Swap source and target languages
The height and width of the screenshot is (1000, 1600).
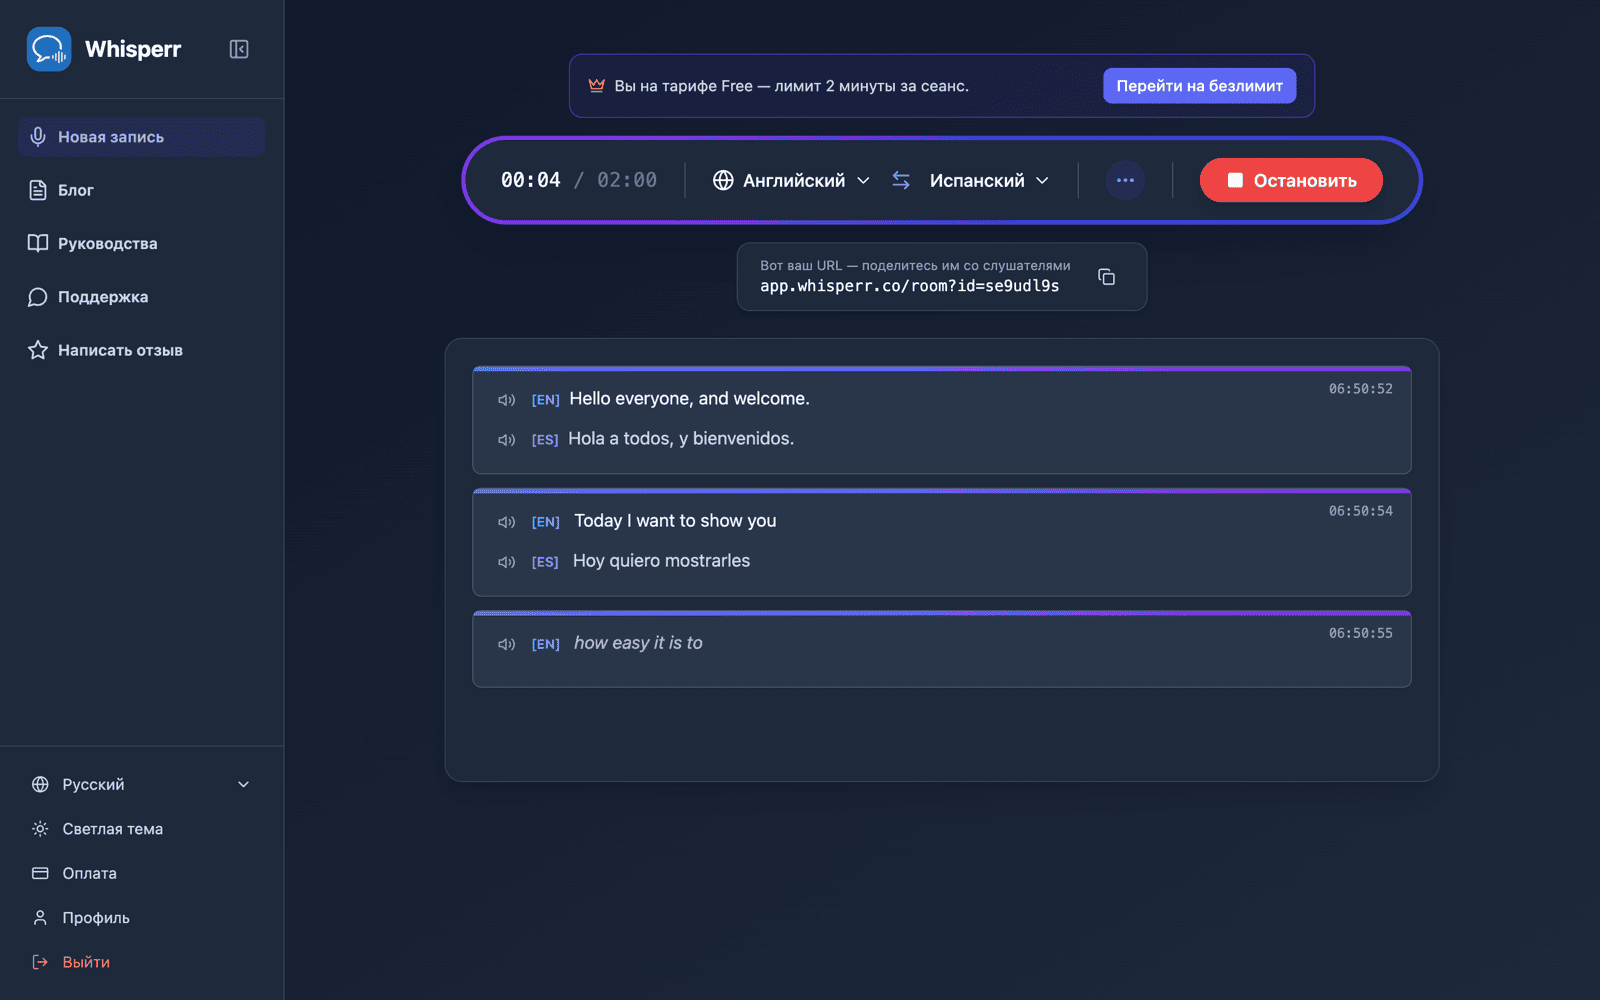tap(901, 180)
